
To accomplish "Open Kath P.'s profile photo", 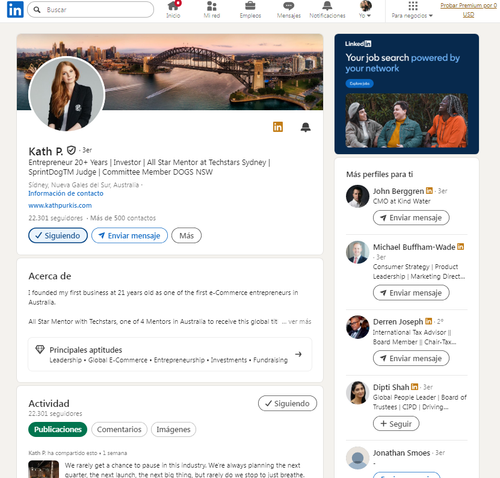I will 67,94.
